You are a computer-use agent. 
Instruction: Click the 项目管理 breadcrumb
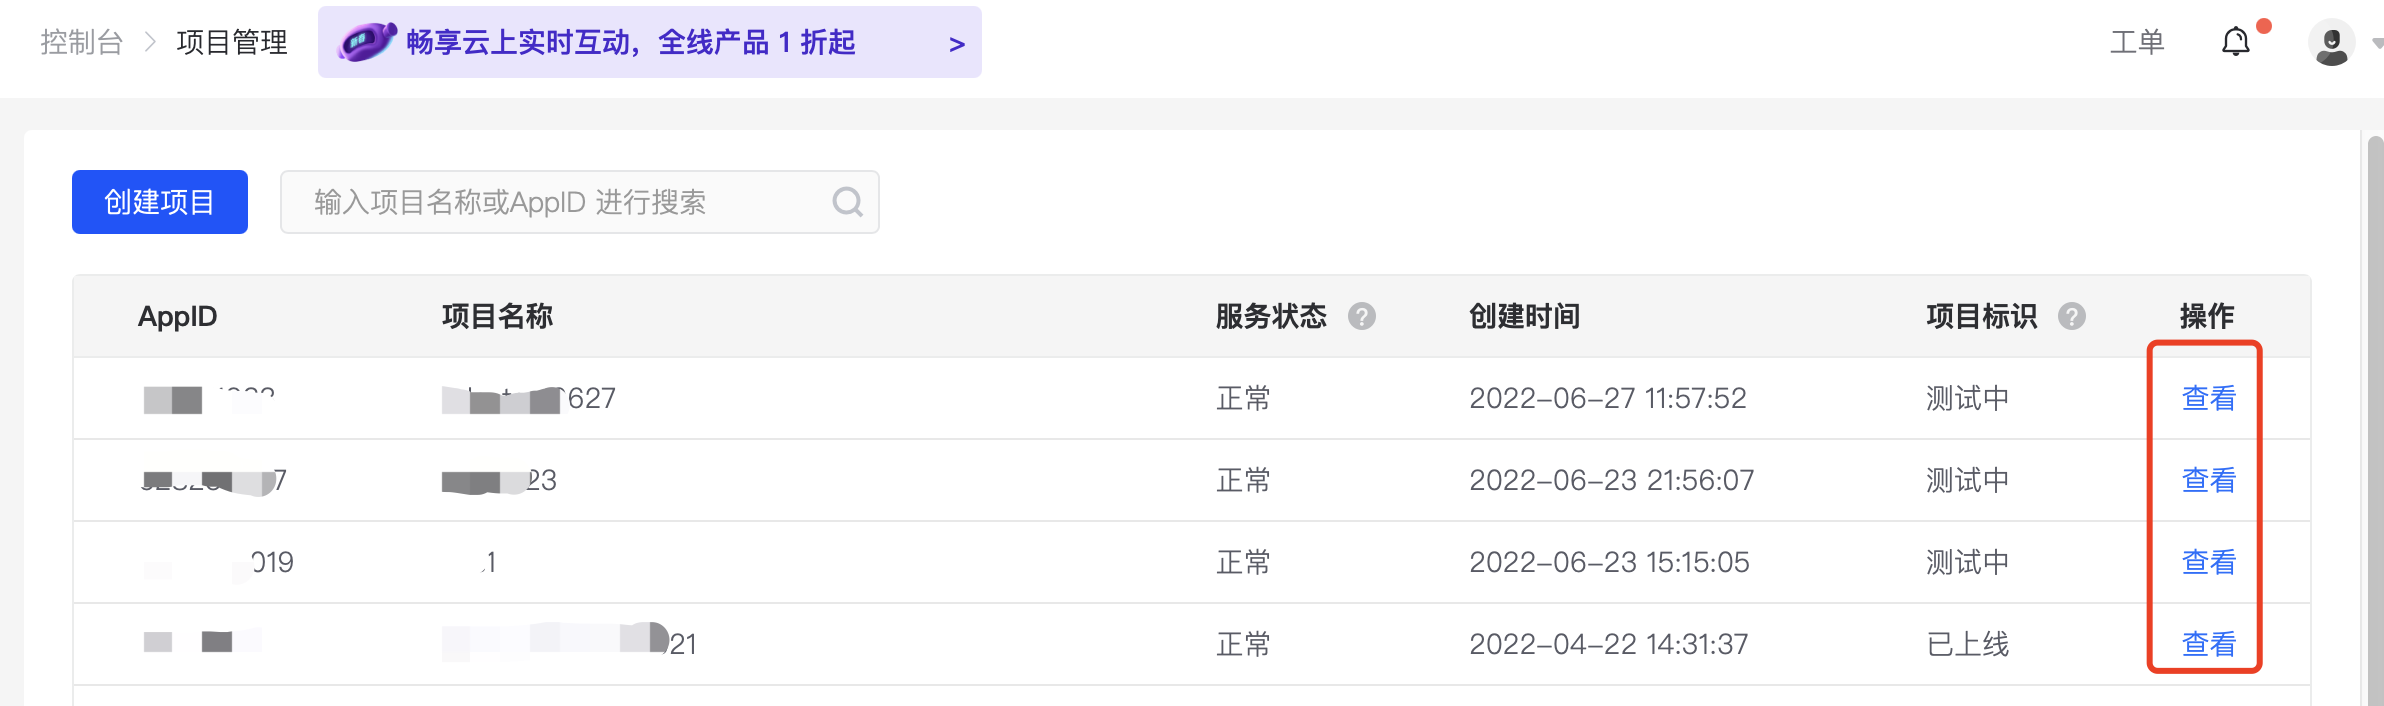click(232, 42)
